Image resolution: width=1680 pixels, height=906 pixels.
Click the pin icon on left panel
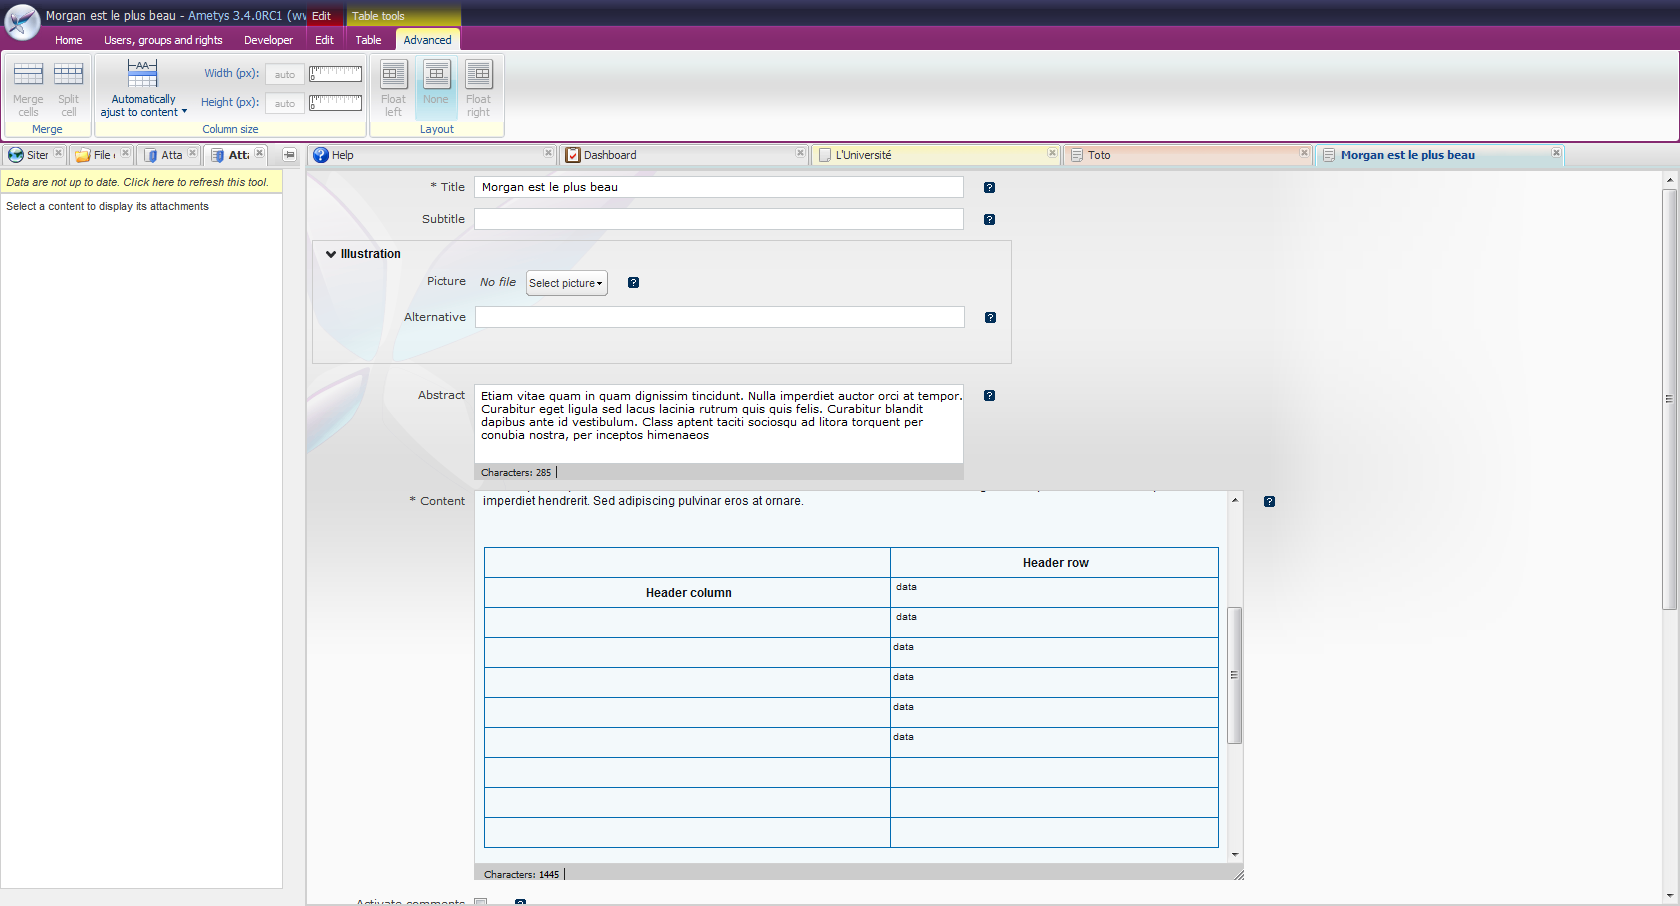coord(289,155)
